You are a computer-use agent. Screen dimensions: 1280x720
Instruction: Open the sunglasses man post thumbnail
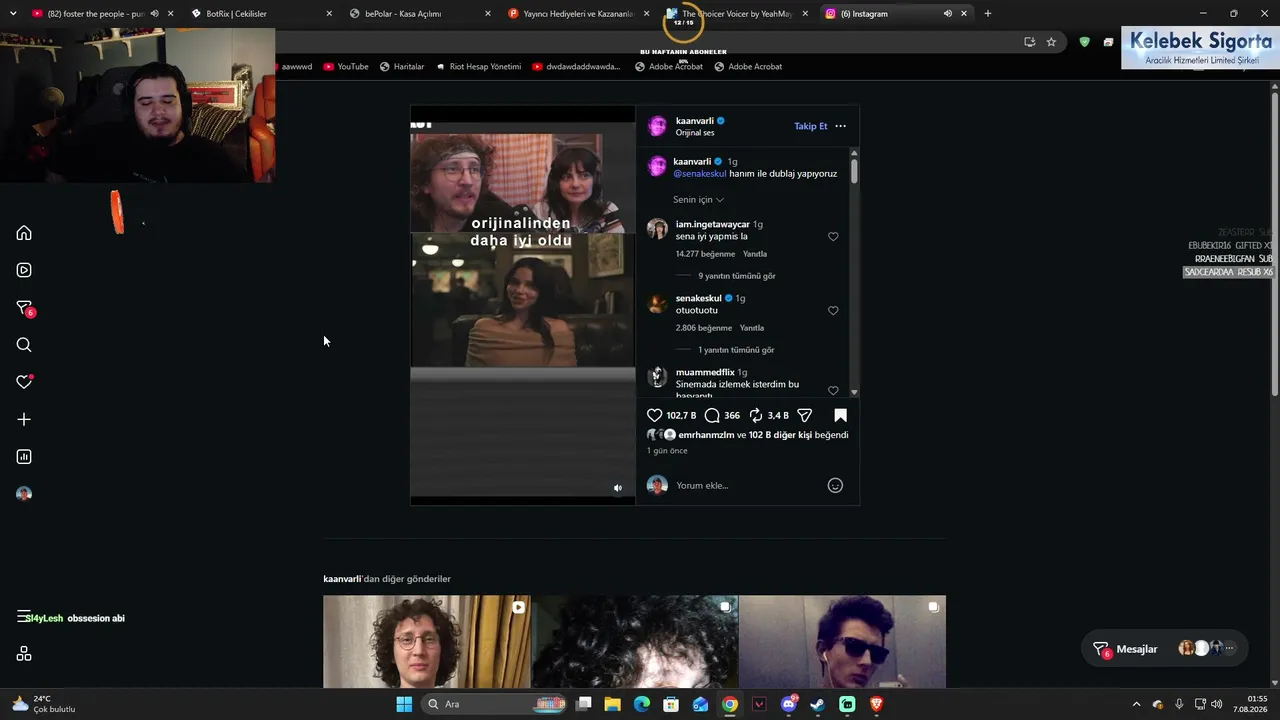pyautogui.click(x=842, y=642)
